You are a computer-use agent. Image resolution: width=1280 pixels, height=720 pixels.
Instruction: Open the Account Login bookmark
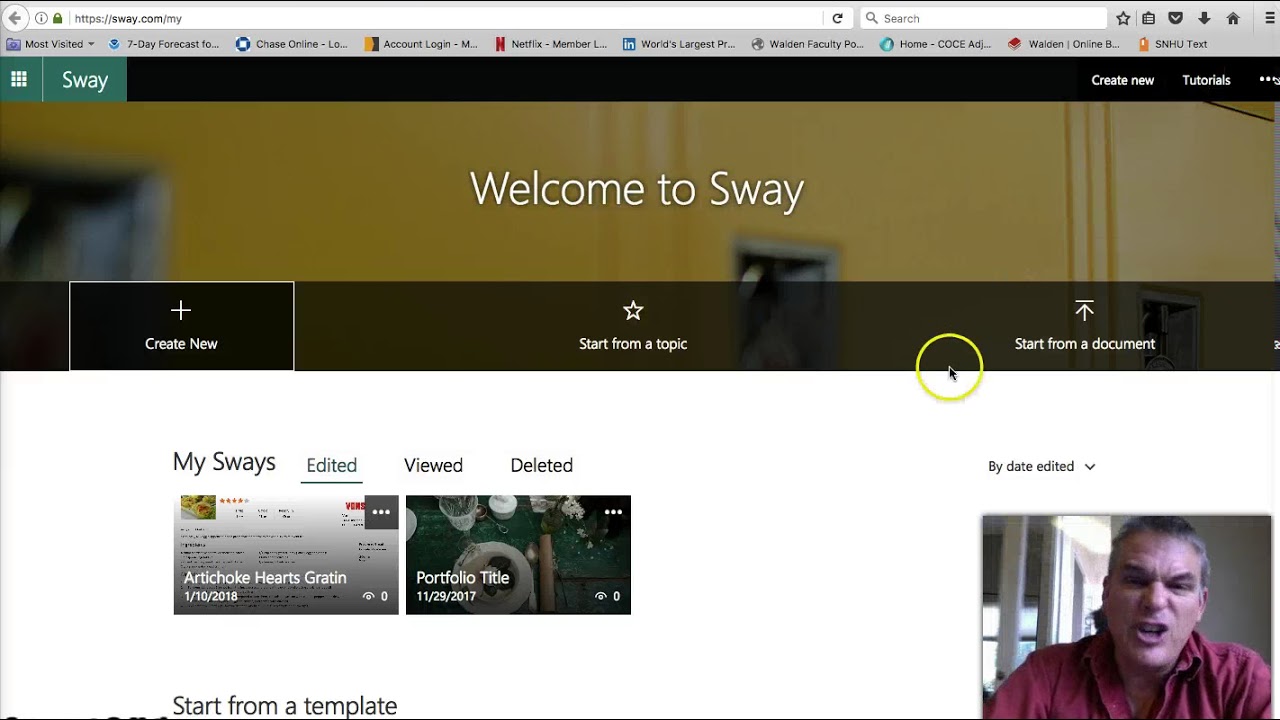[x=422, y=44]
